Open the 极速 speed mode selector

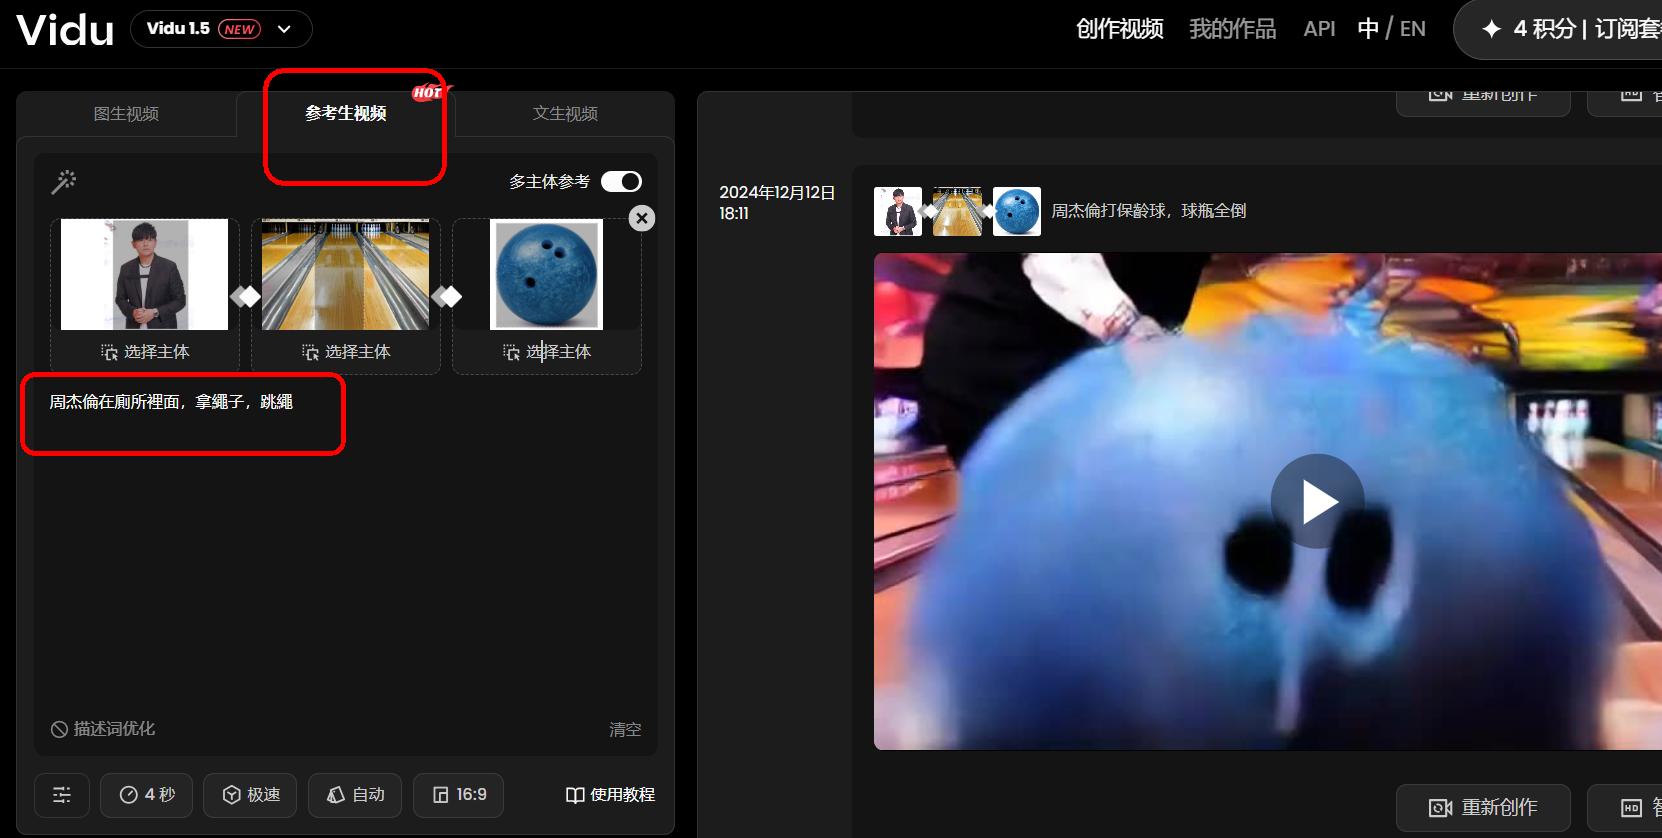click(251, 795)
